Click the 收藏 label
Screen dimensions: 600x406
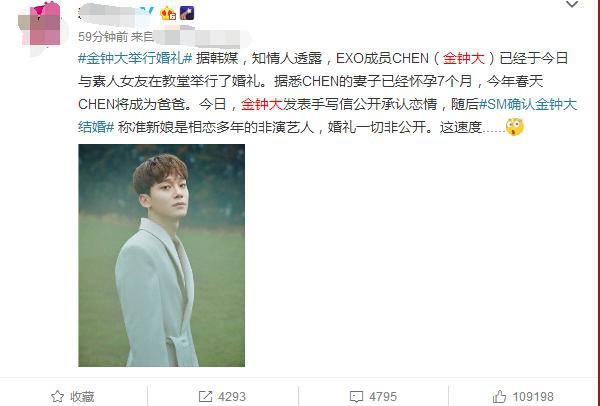click(82, 397)
